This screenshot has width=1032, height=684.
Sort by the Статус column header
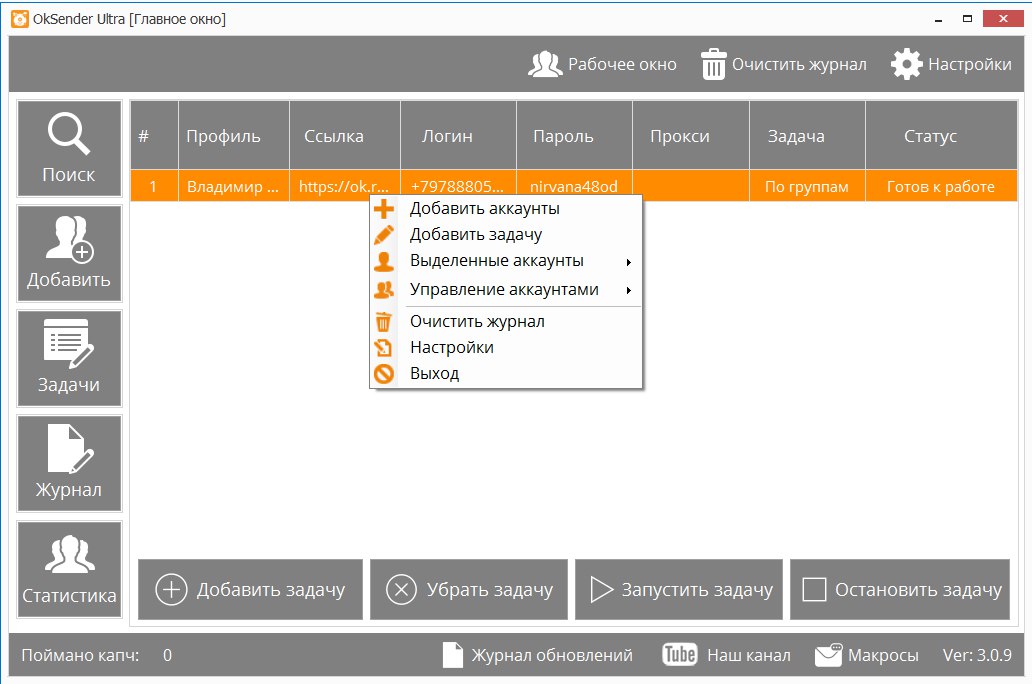point(930,136)
